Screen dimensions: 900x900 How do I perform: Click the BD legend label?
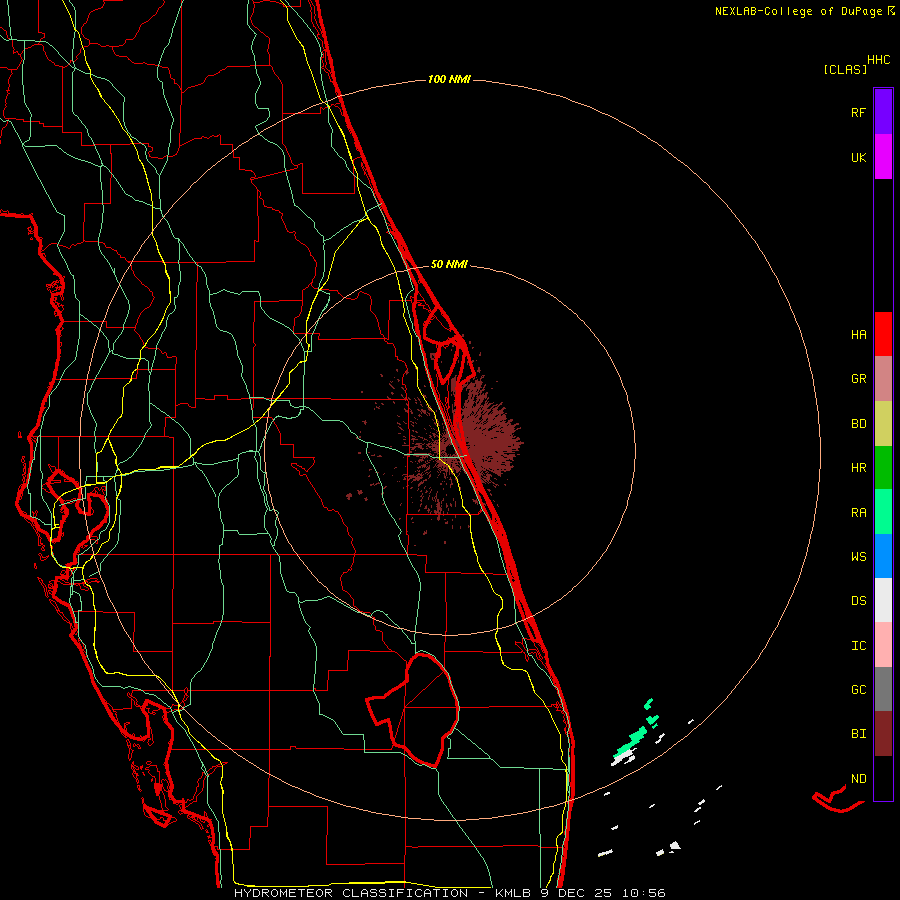858,424
